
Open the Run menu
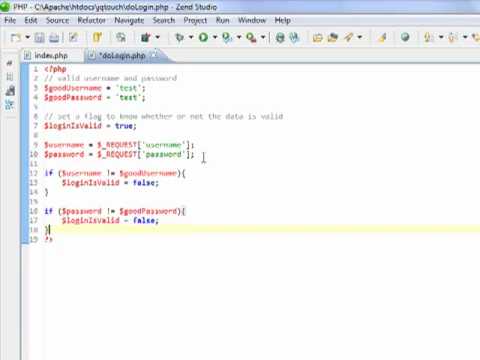coord(222,20)
